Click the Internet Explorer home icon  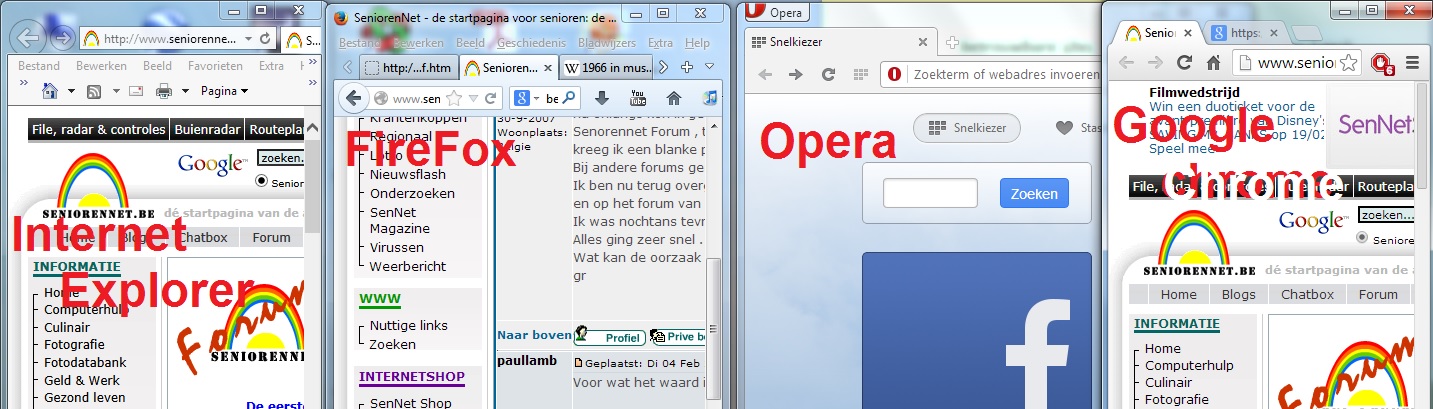49,91
